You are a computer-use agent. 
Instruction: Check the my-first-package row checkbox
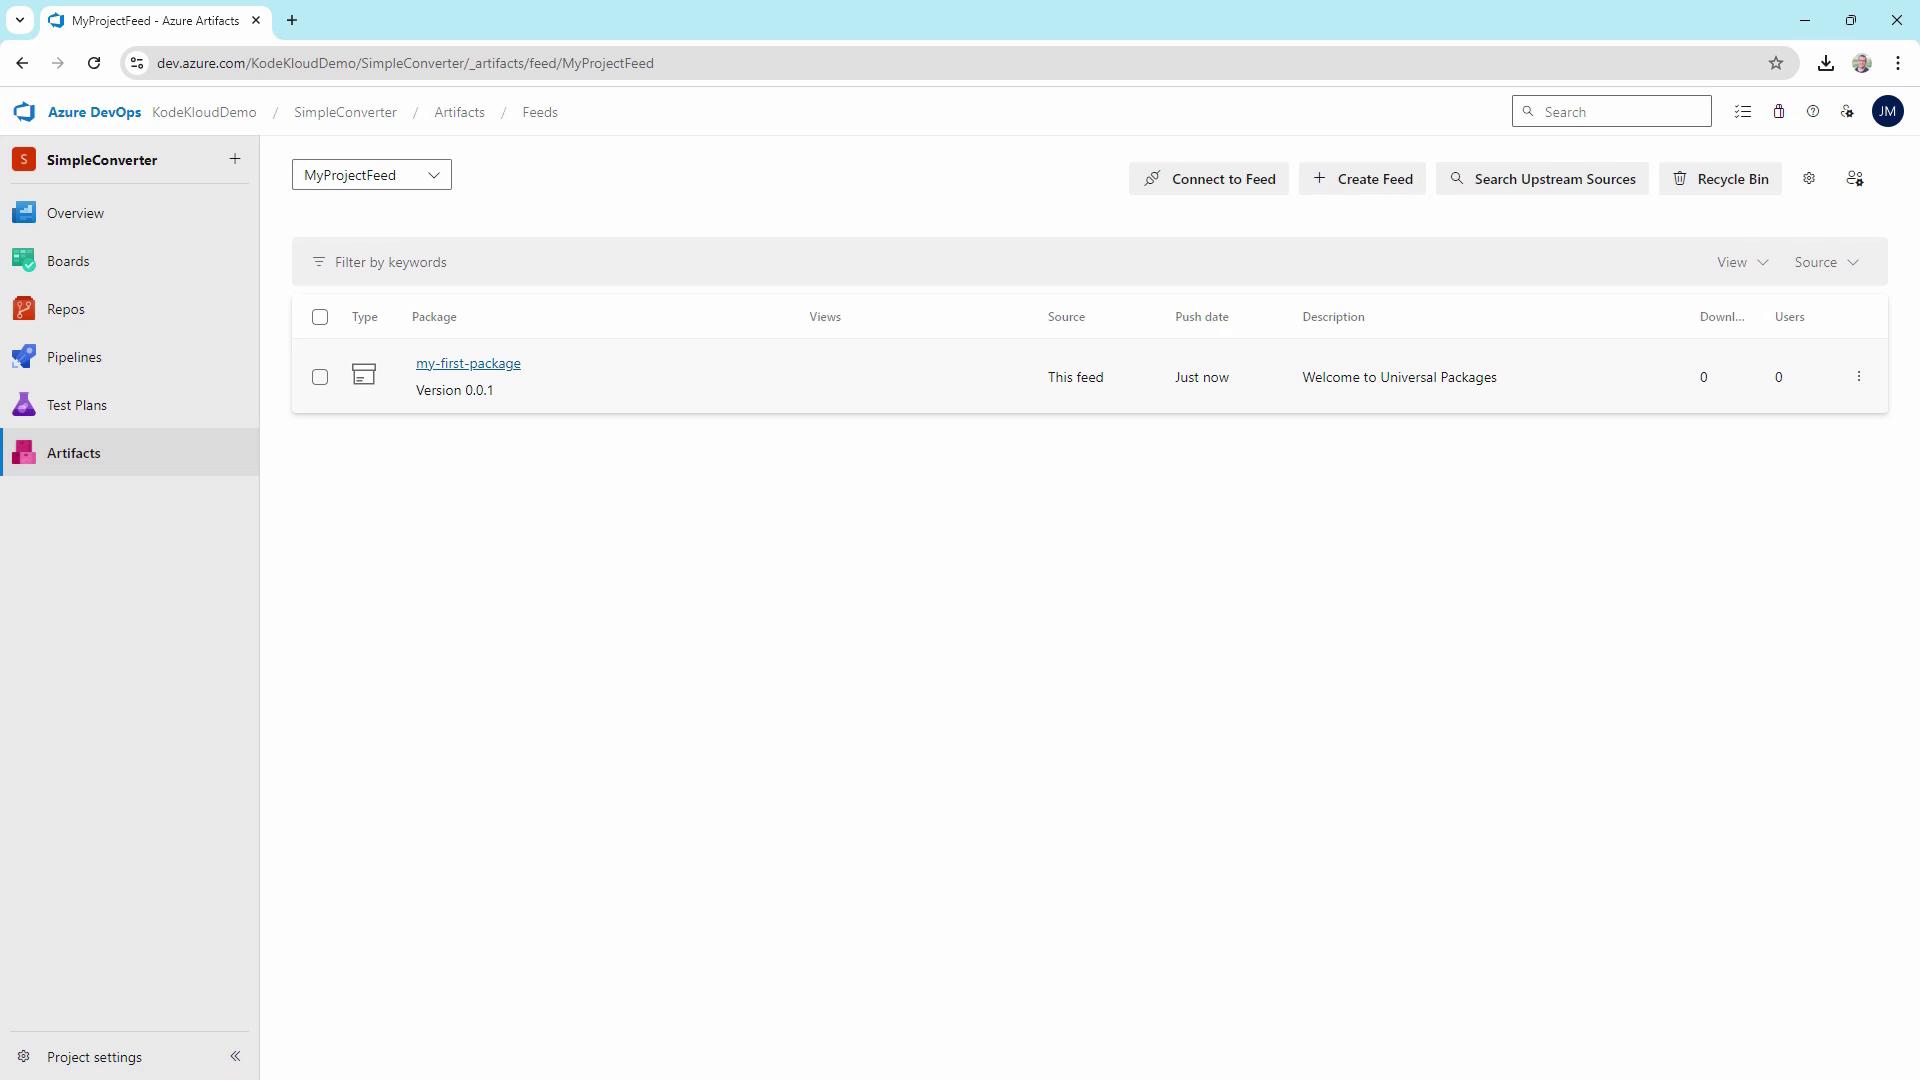coord(320,377)
